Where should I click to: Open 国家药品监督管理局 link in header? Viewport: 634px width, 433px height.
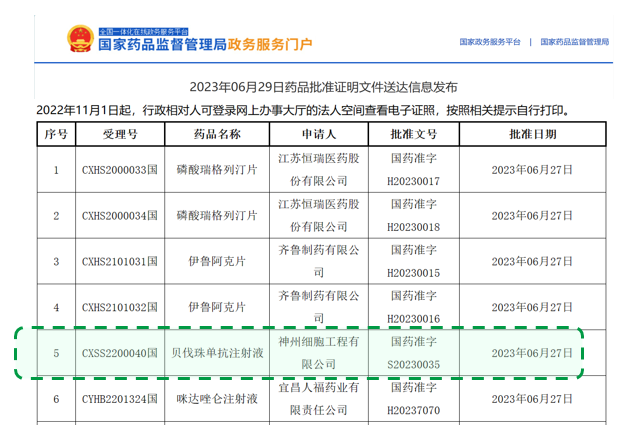tap(575, 42)
